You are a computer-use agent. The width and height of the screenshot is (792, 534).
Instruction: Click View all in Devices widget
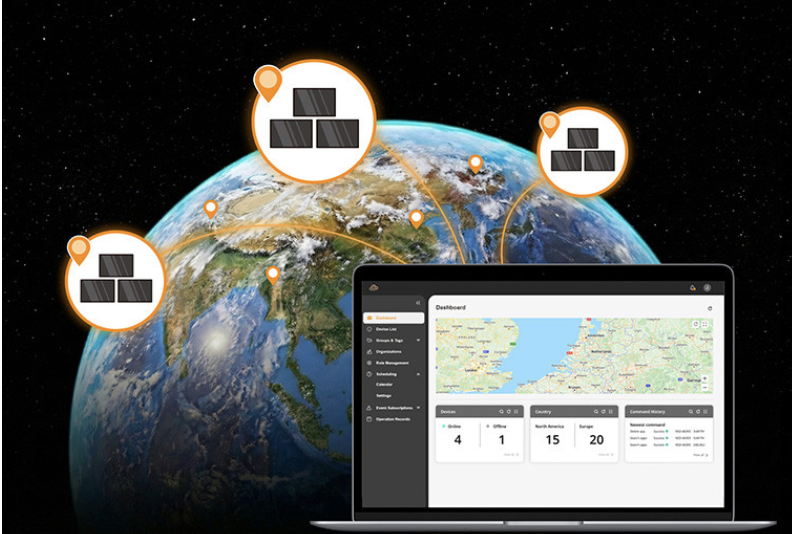(x=511, y=455)
